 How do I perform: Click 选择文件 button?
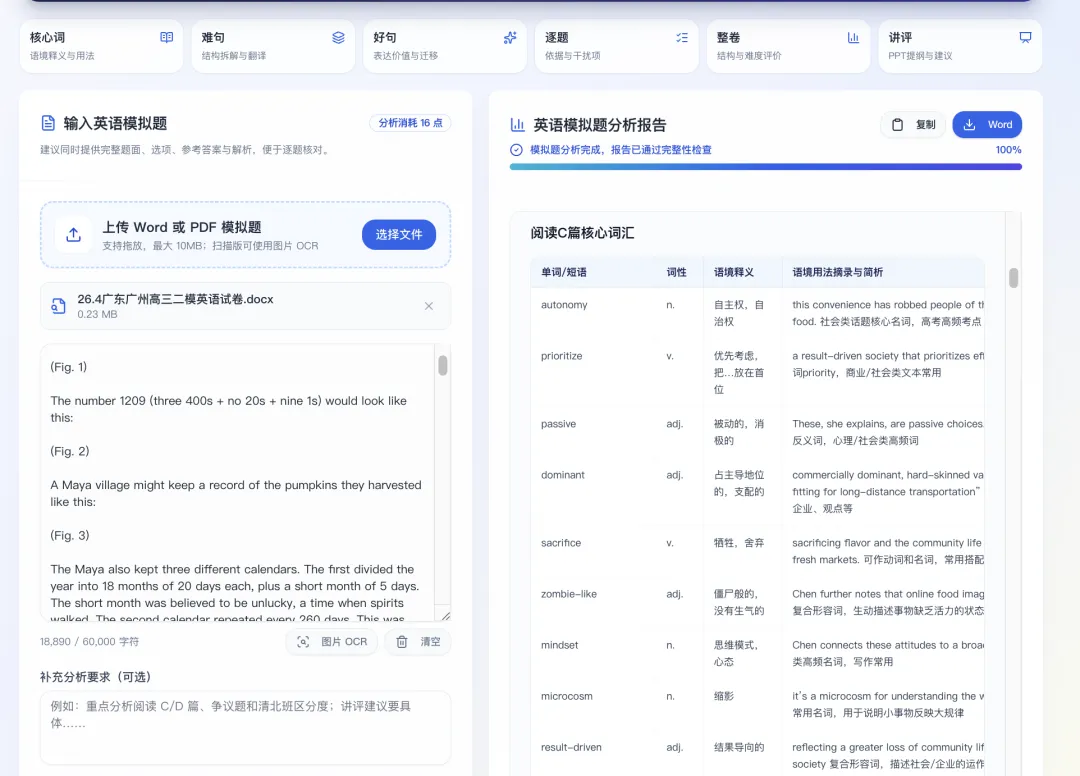click(399, 235)
